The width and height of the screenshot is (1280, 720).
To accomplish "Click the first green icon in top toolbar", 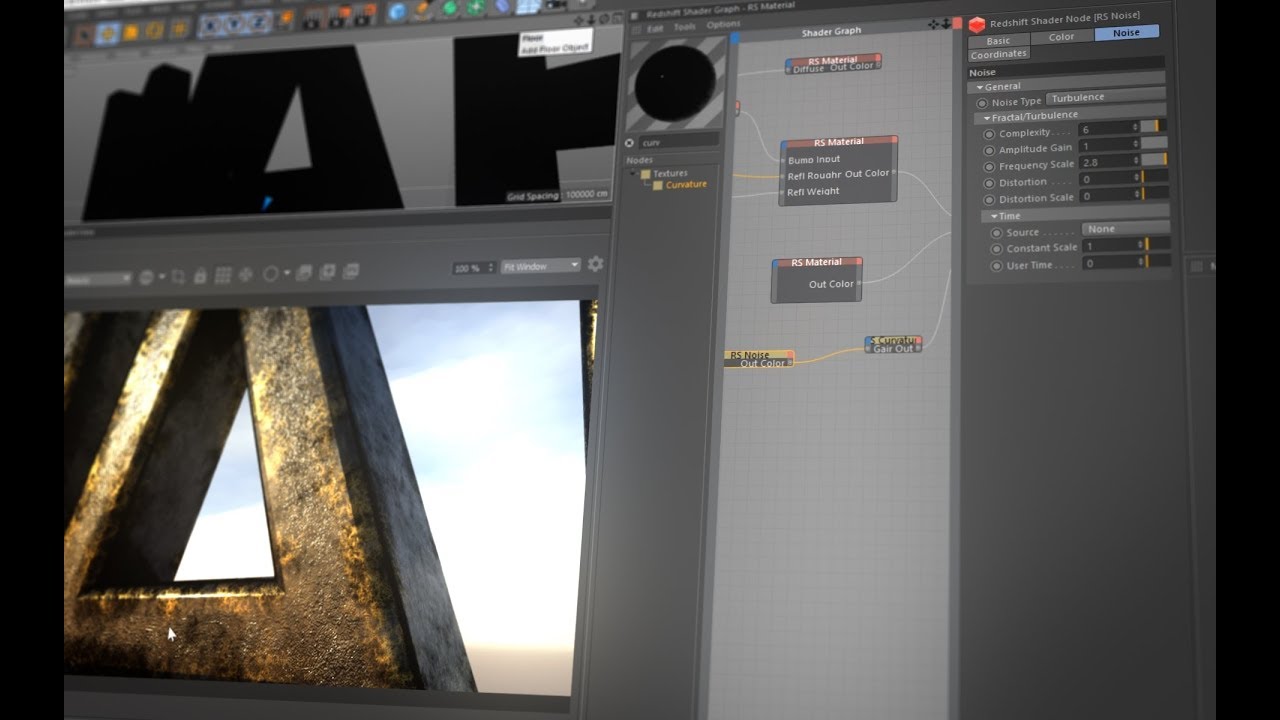I will tap(450, 9).
